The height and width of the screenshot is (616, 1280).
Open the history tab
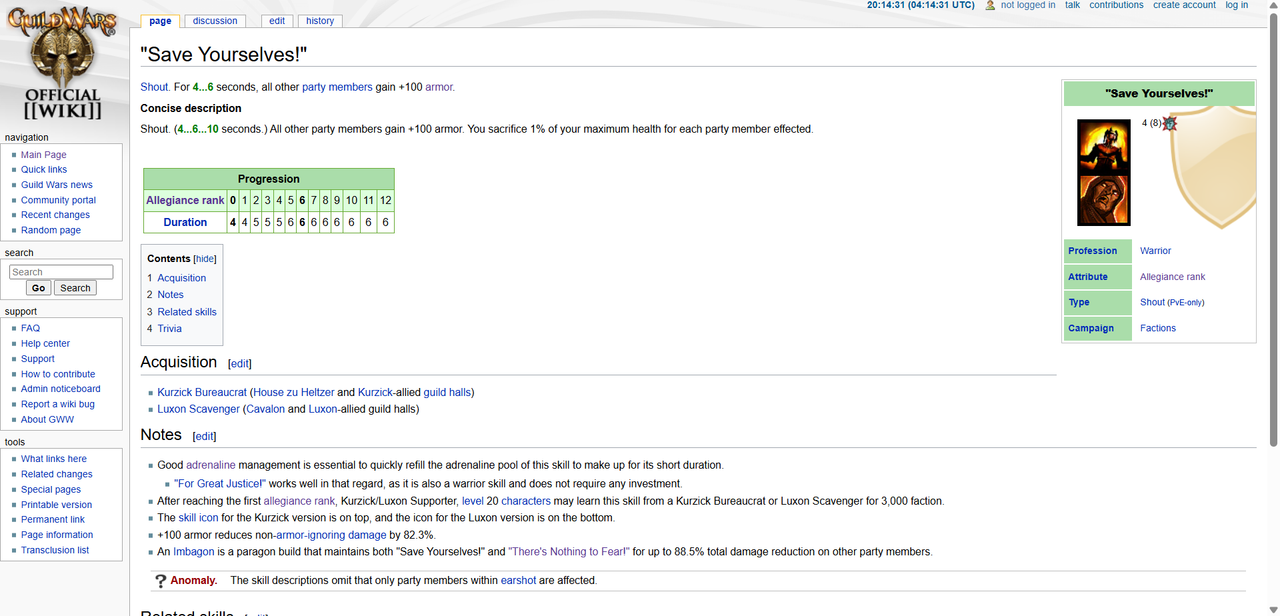(320, 21)
